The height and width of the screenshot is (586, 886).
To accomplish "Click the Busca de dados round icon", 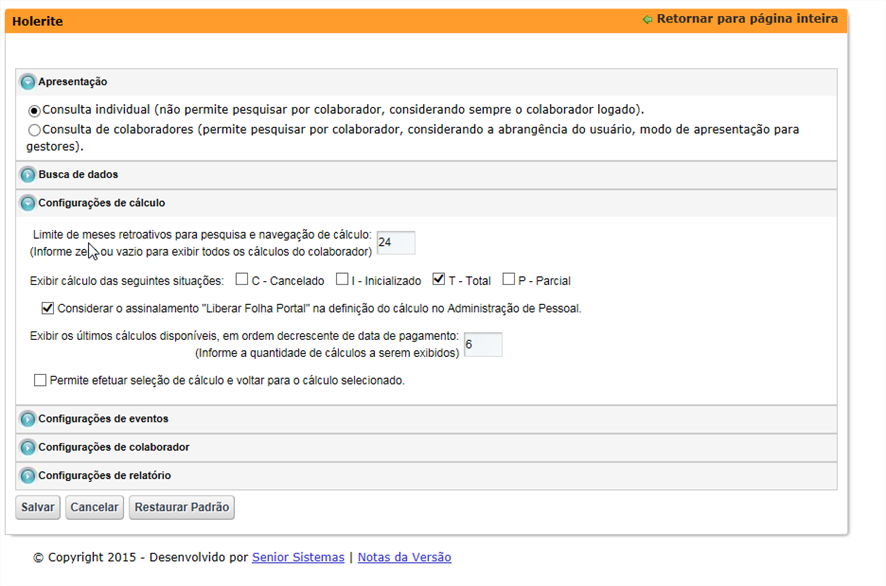I will 28,175.
